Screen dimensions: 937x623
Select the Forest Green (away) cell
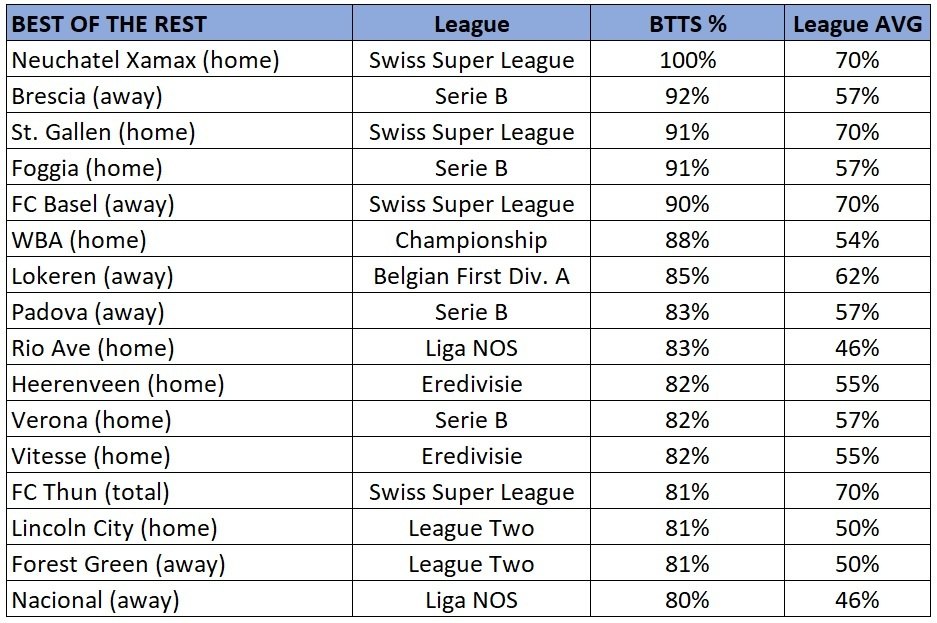tap(179, 563)
